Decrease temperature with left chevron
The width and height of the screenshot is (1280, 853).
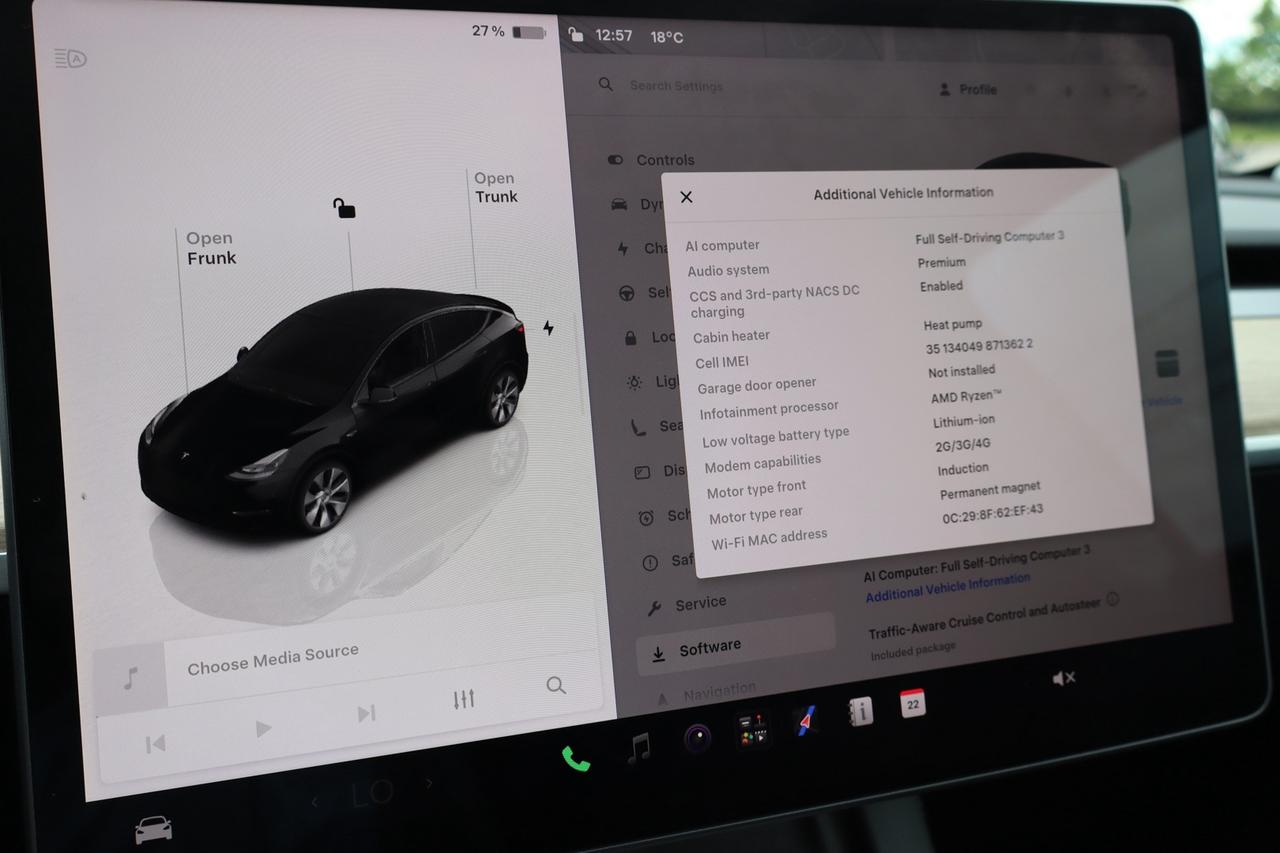315,801
